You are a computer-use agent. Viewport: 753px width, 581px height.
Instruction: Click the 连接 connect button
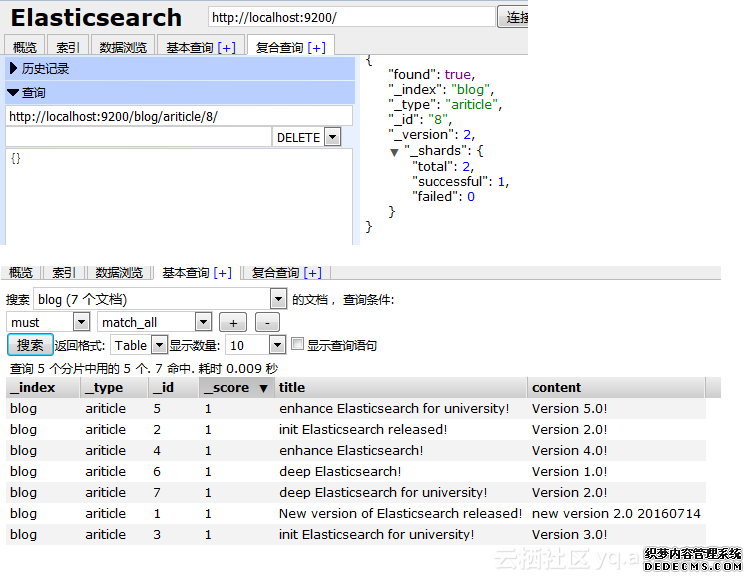coord(516,17)
